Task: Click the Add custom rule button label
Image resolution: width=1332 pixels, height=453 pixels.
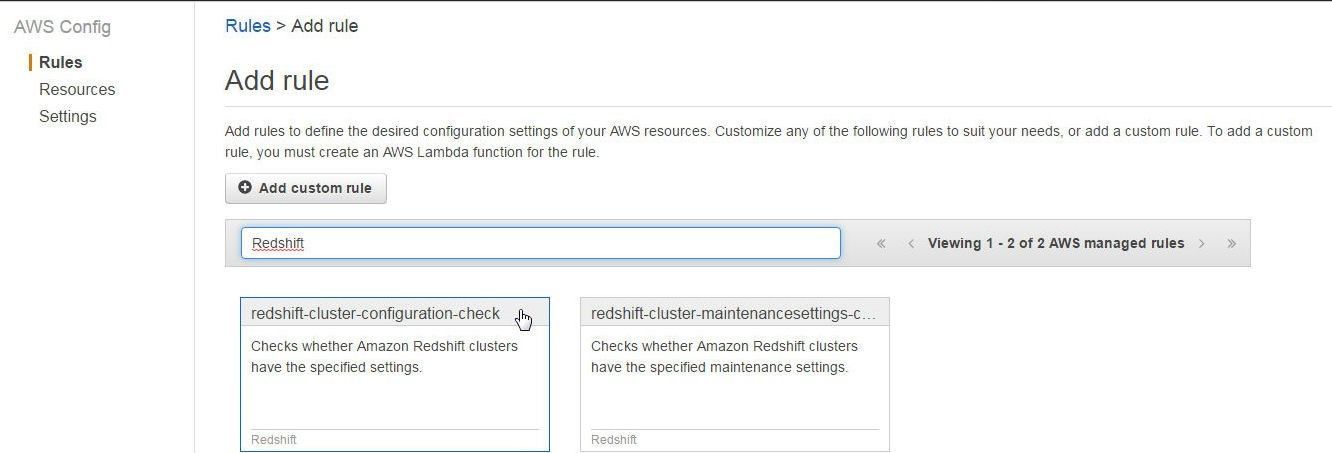Action: click(x=315, y=188)
